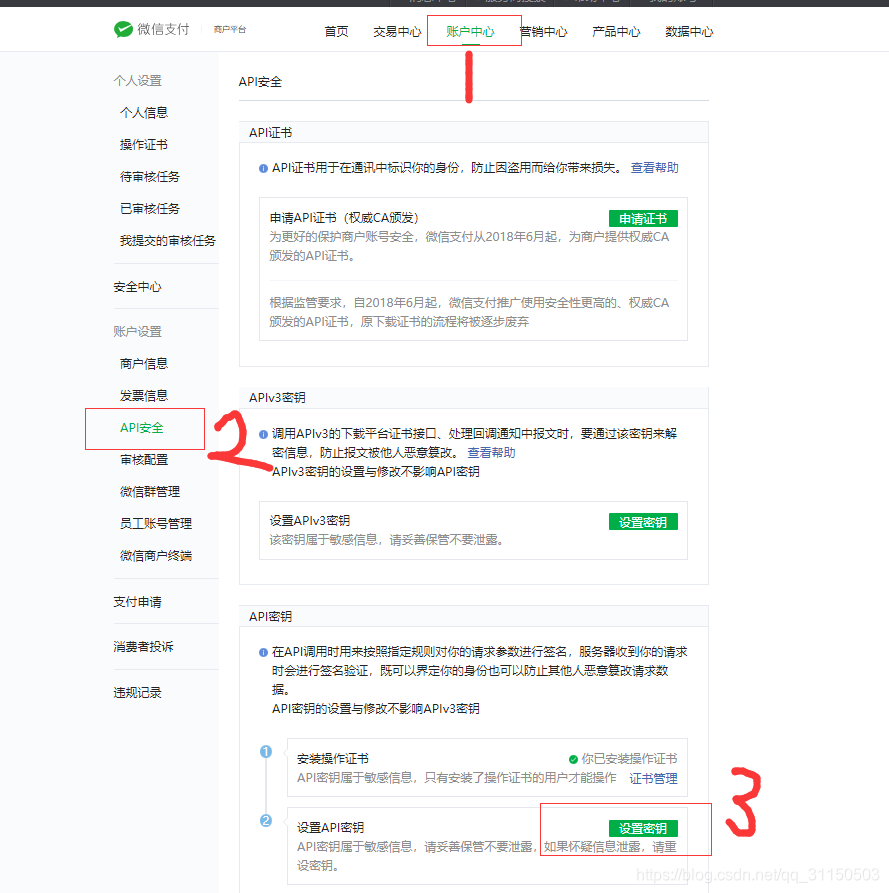Open 员工账号管理 in the sidebar
The width and height of the screenshot is (889, 893).
point(155,523)
